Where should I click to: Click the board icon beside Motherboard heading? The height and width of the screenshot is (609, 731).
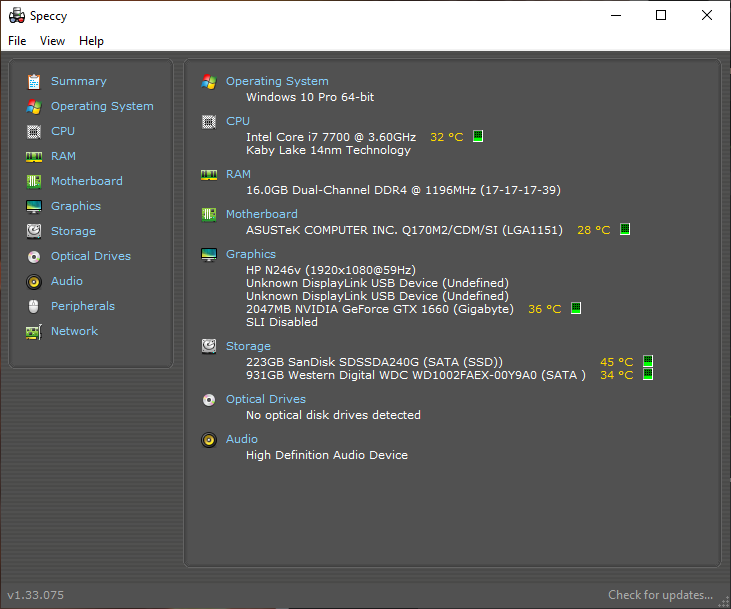click(x=209, y=215)
